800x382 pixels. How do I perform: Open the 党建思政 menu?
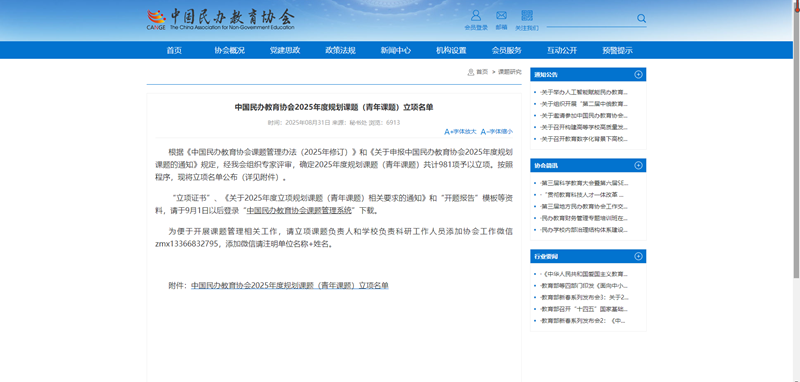285,50
